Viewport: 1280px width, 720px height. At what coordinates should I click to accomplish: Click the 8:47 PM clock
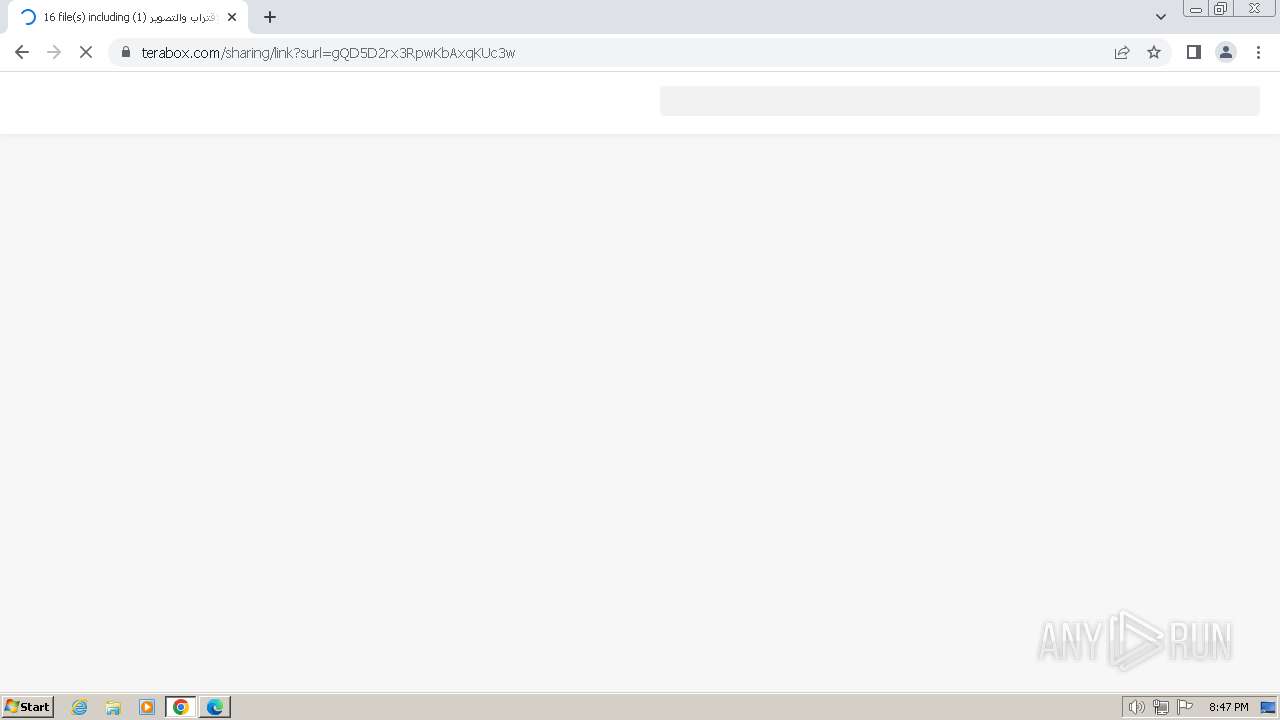tap(1228, 707)
